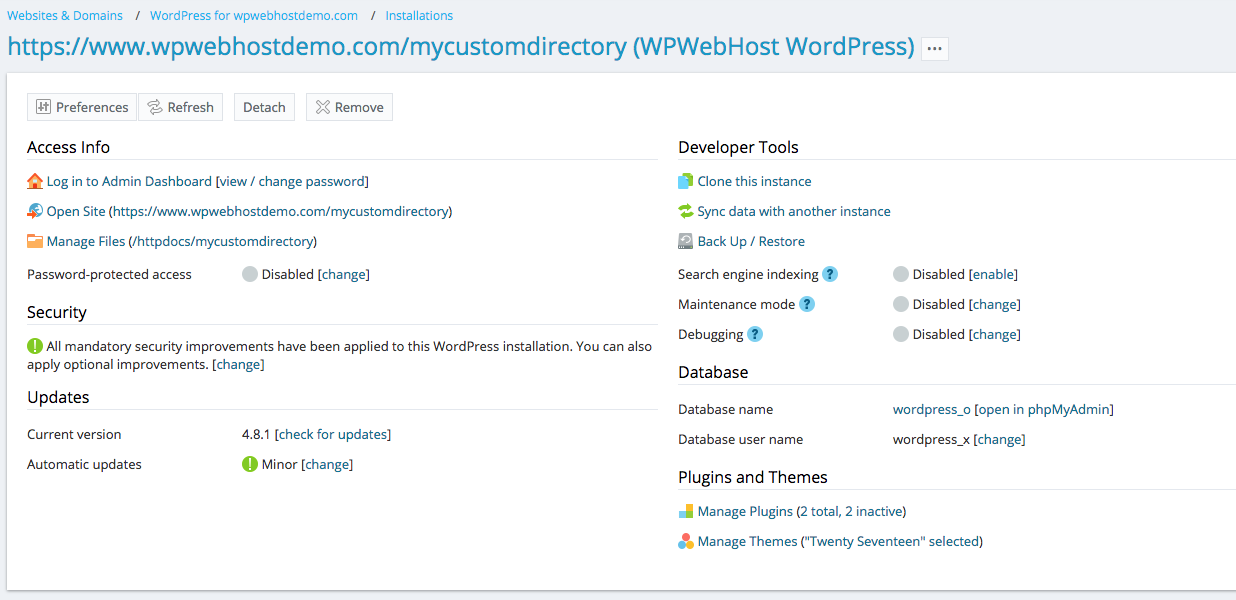The width and height of the screenshot is (1236, 600).
Task: Open Manage Plugins link
Action: pyautogui.click(x=745, y=511)
